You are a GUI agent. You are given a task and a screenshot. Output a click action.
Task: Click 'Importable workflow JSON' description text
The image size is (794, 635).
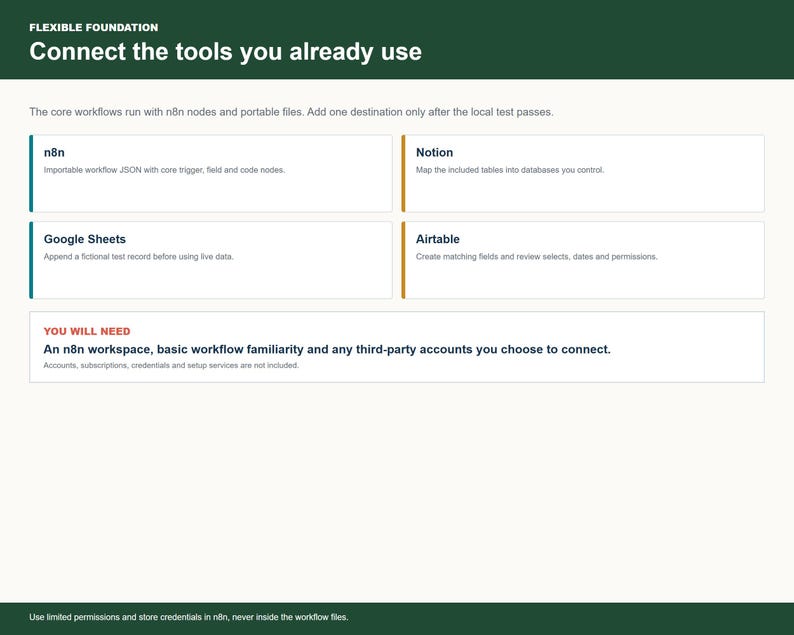(165, 170)
